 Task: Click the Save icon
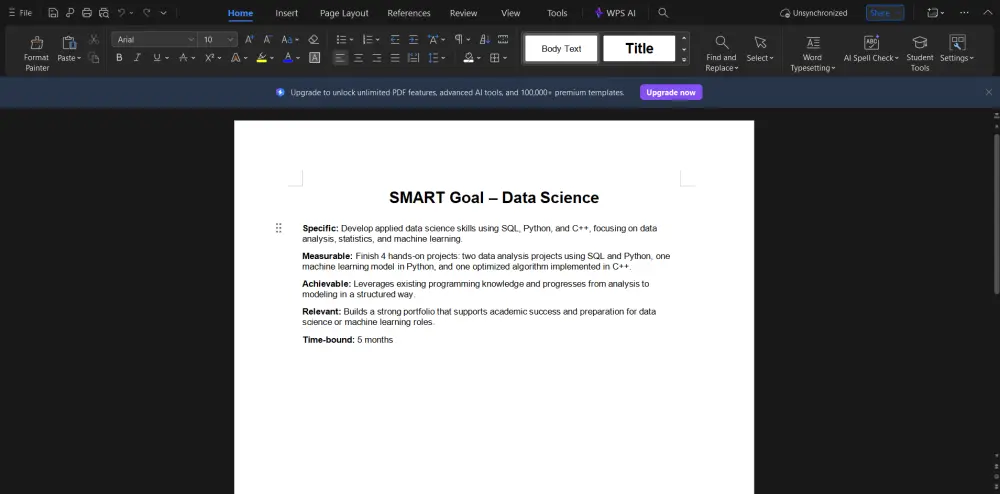coord(54,13)
